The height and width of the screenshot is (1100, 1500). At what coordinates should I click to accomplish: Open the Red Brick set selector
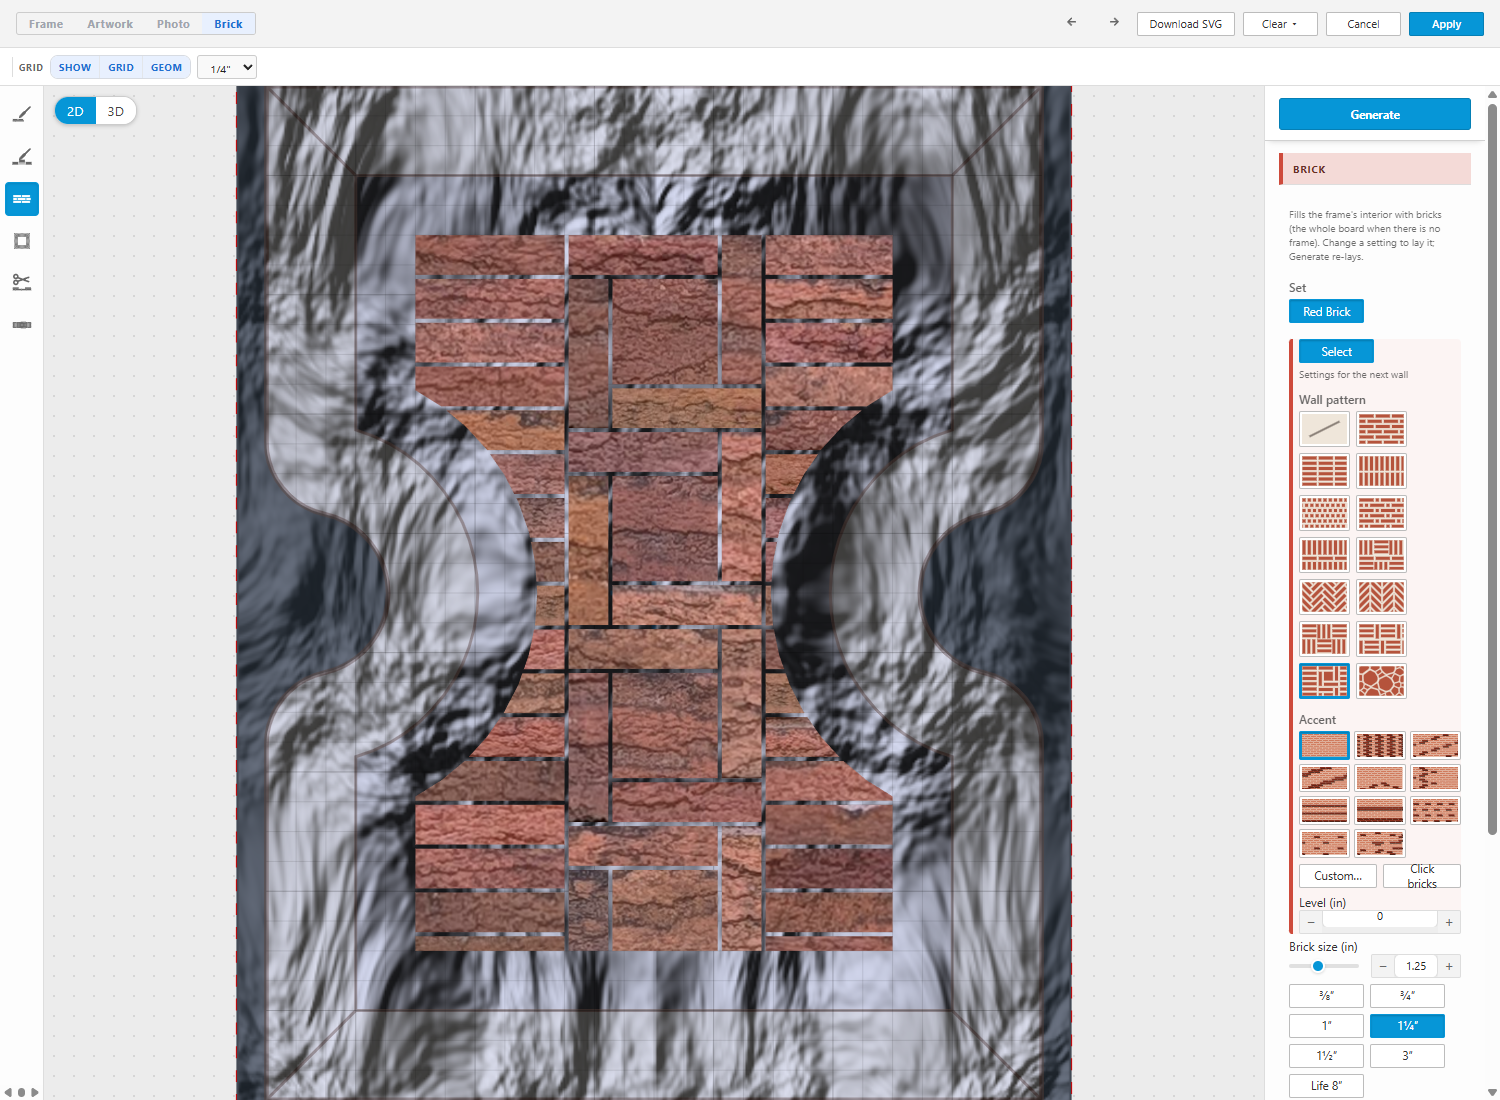[x=1326, y=312]
